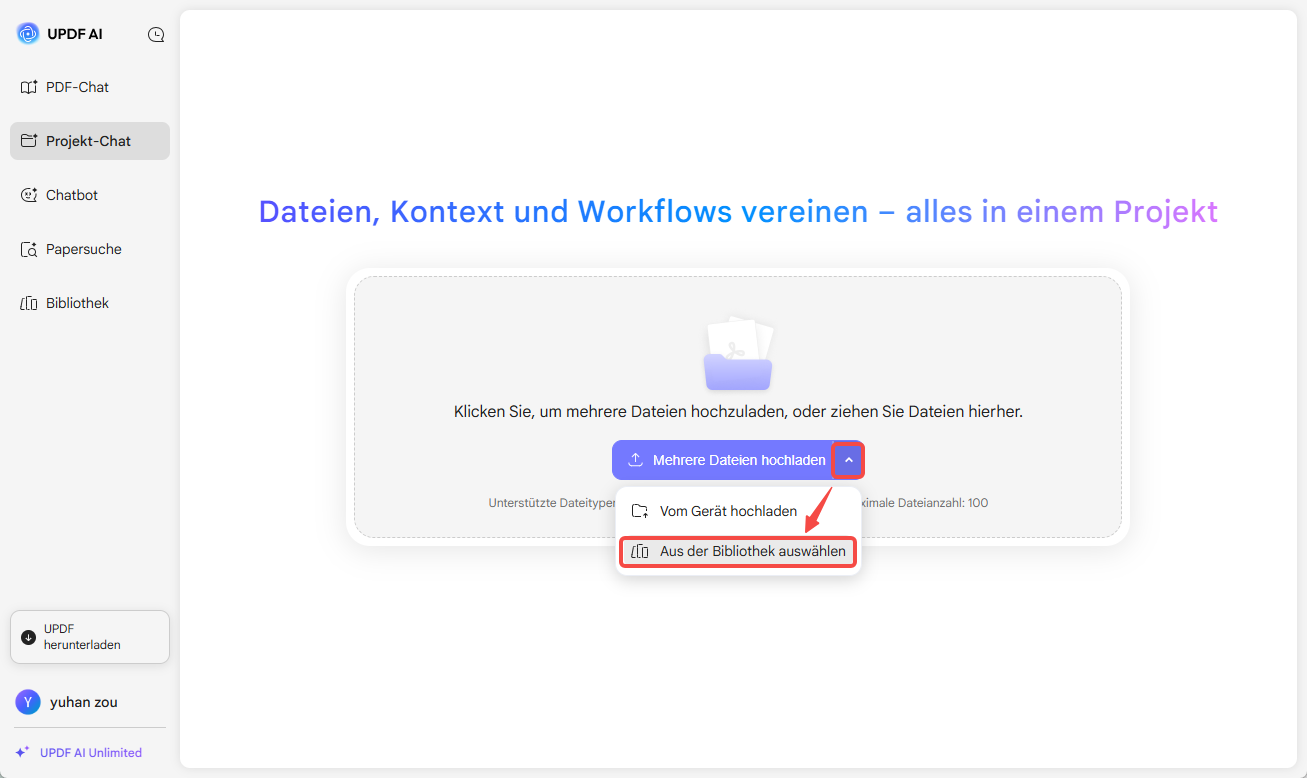Click the download arrow icon by UPDF herunterladen

(x=28, y=637)
